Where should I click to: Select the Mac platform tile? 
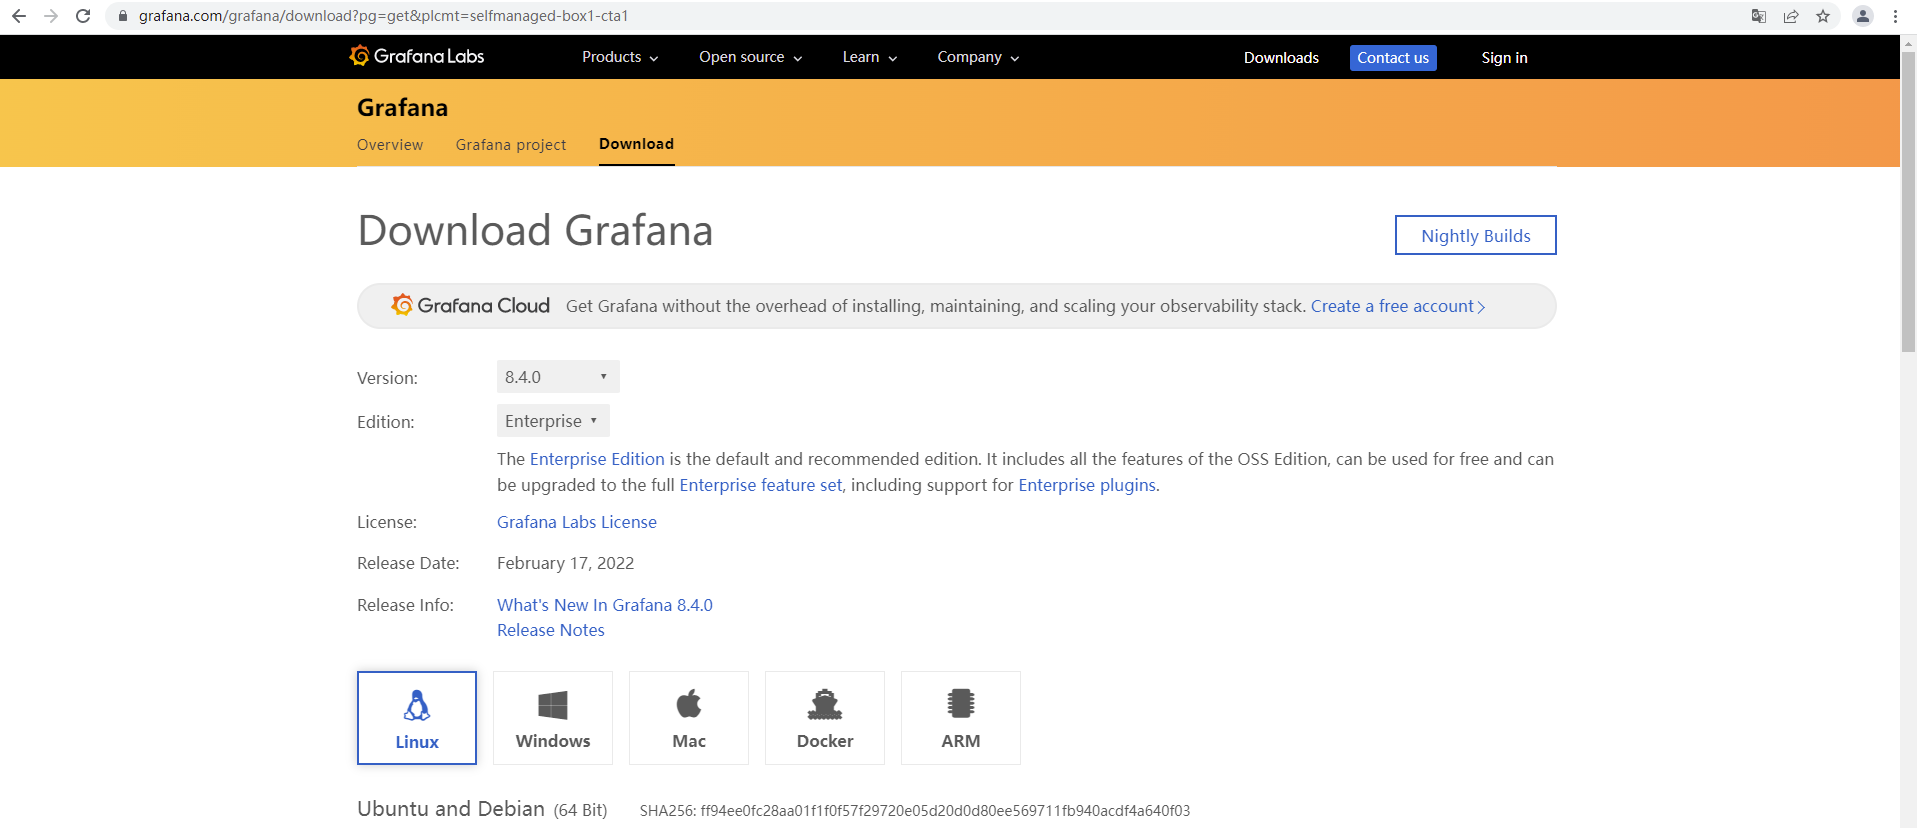click(689, 718)
